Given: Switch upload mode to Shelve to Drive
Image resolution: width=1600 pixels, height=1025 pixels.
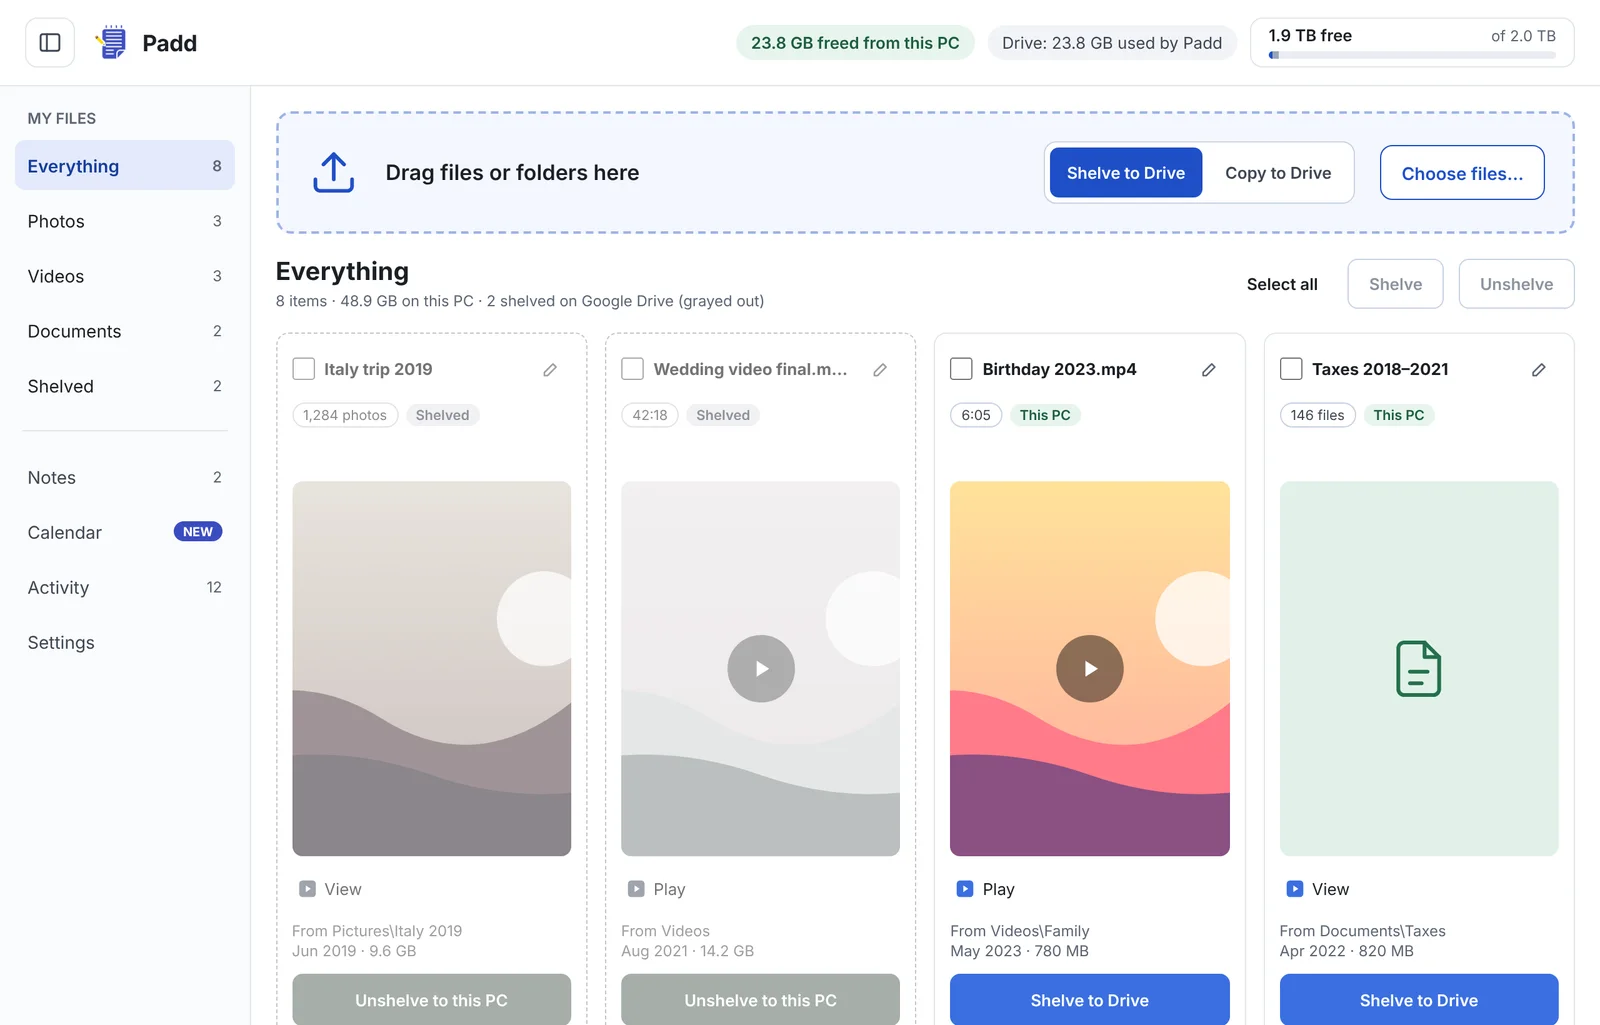Looking at the screenshot, I should [x=1126, y=173].
